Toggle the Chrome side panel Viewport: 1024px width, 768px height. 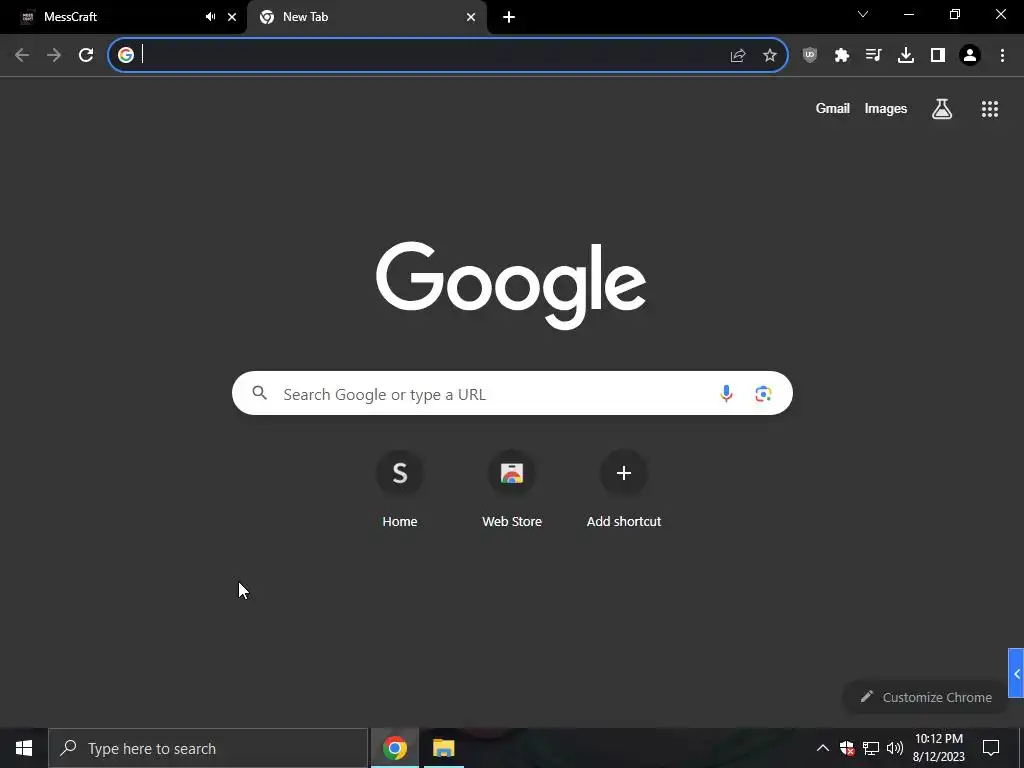pyautogui.click(x=938, y=55)
